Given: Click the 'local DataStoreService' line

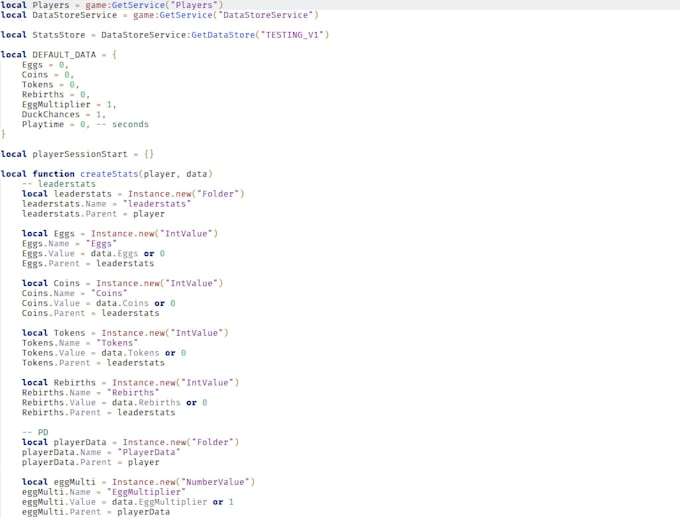Looking at the screenshot, I should pyautogui.click(x=160, y=15).
